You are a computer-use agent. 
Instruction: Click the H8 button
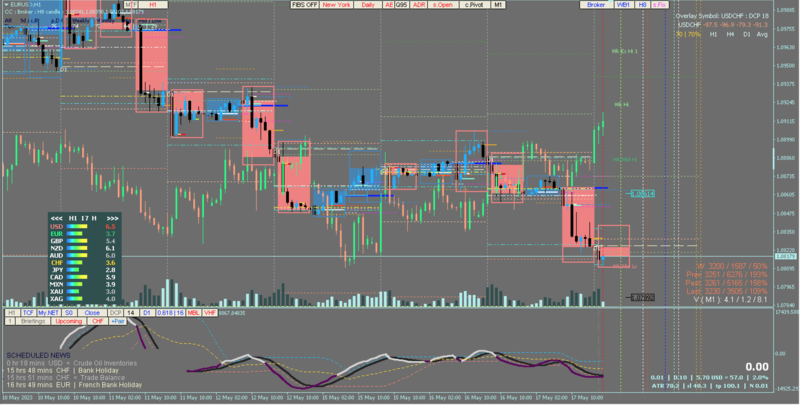pos(642,5)
